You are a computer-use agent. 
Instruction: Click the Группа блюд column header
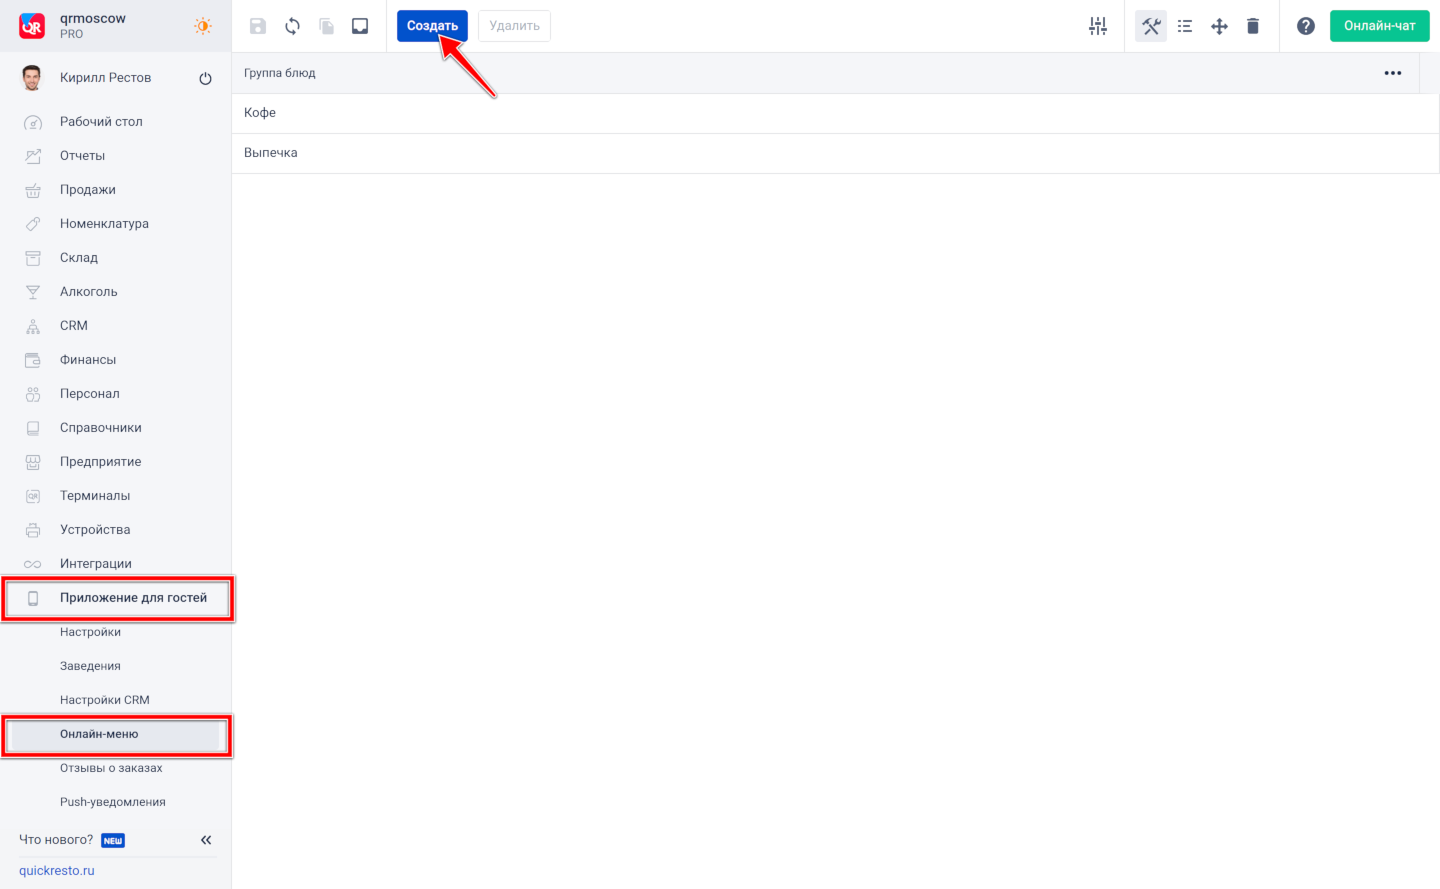[x=280, y=73]
